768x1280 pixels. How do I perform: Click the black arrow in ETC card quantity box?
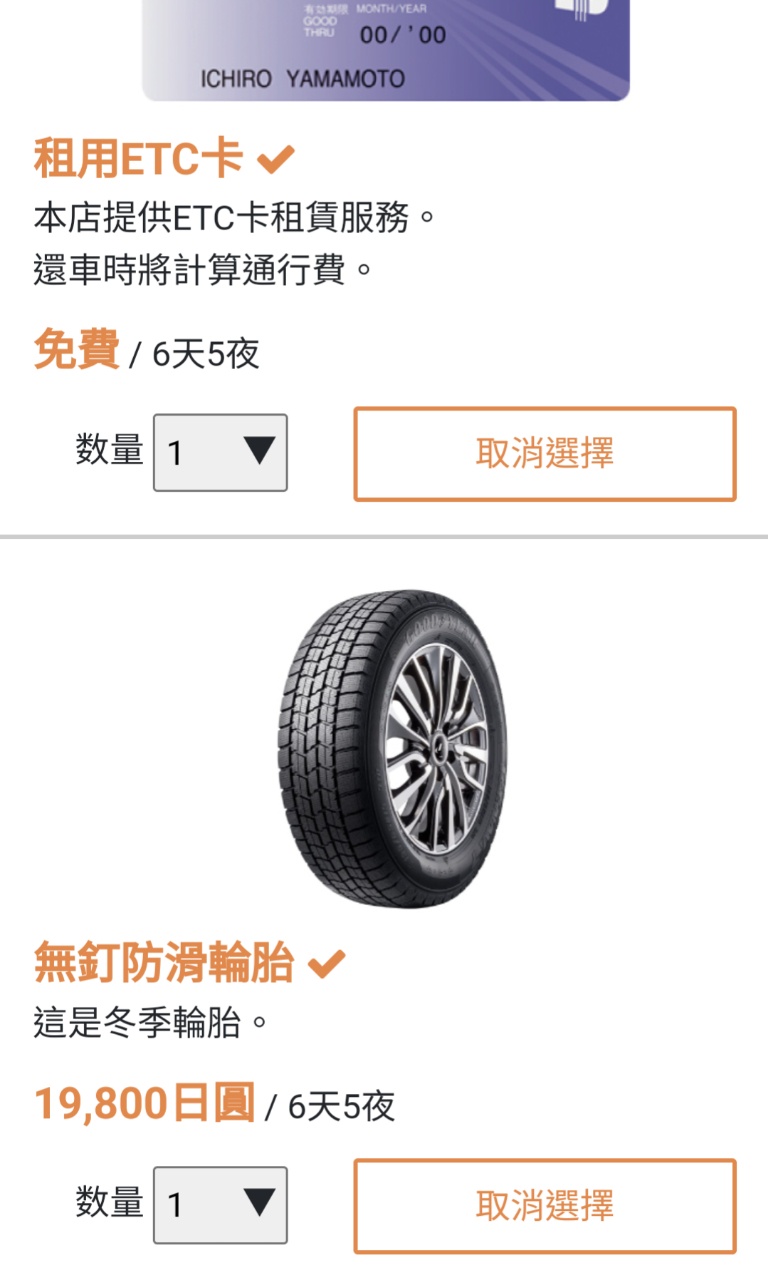click(x=259, y=452)
